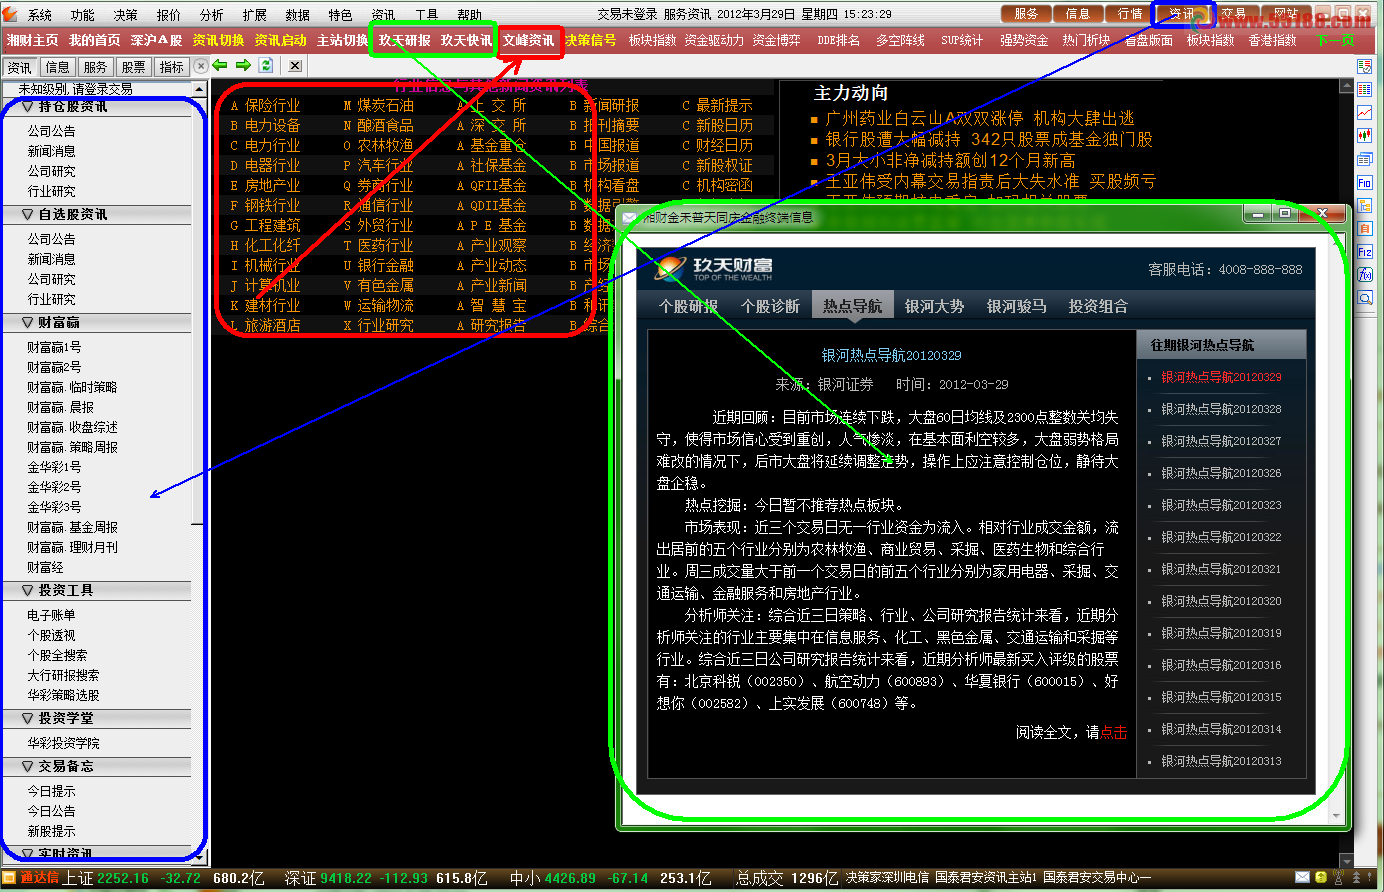Screen dimensions: 1384x892
Task: Open the 银行金融 industry category
Action: [x=385, y=265]
